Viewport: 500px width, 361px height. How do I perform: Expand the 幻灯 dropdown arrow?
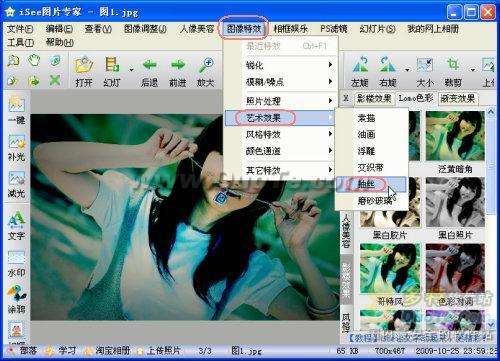[131, 70]
